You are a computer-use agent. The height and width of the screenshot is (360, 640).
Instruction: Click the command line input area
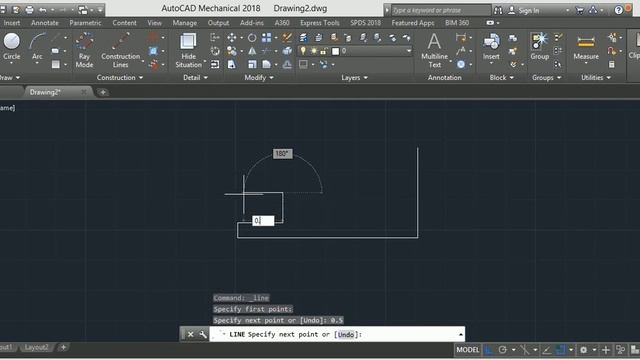(x=337, y=334)
